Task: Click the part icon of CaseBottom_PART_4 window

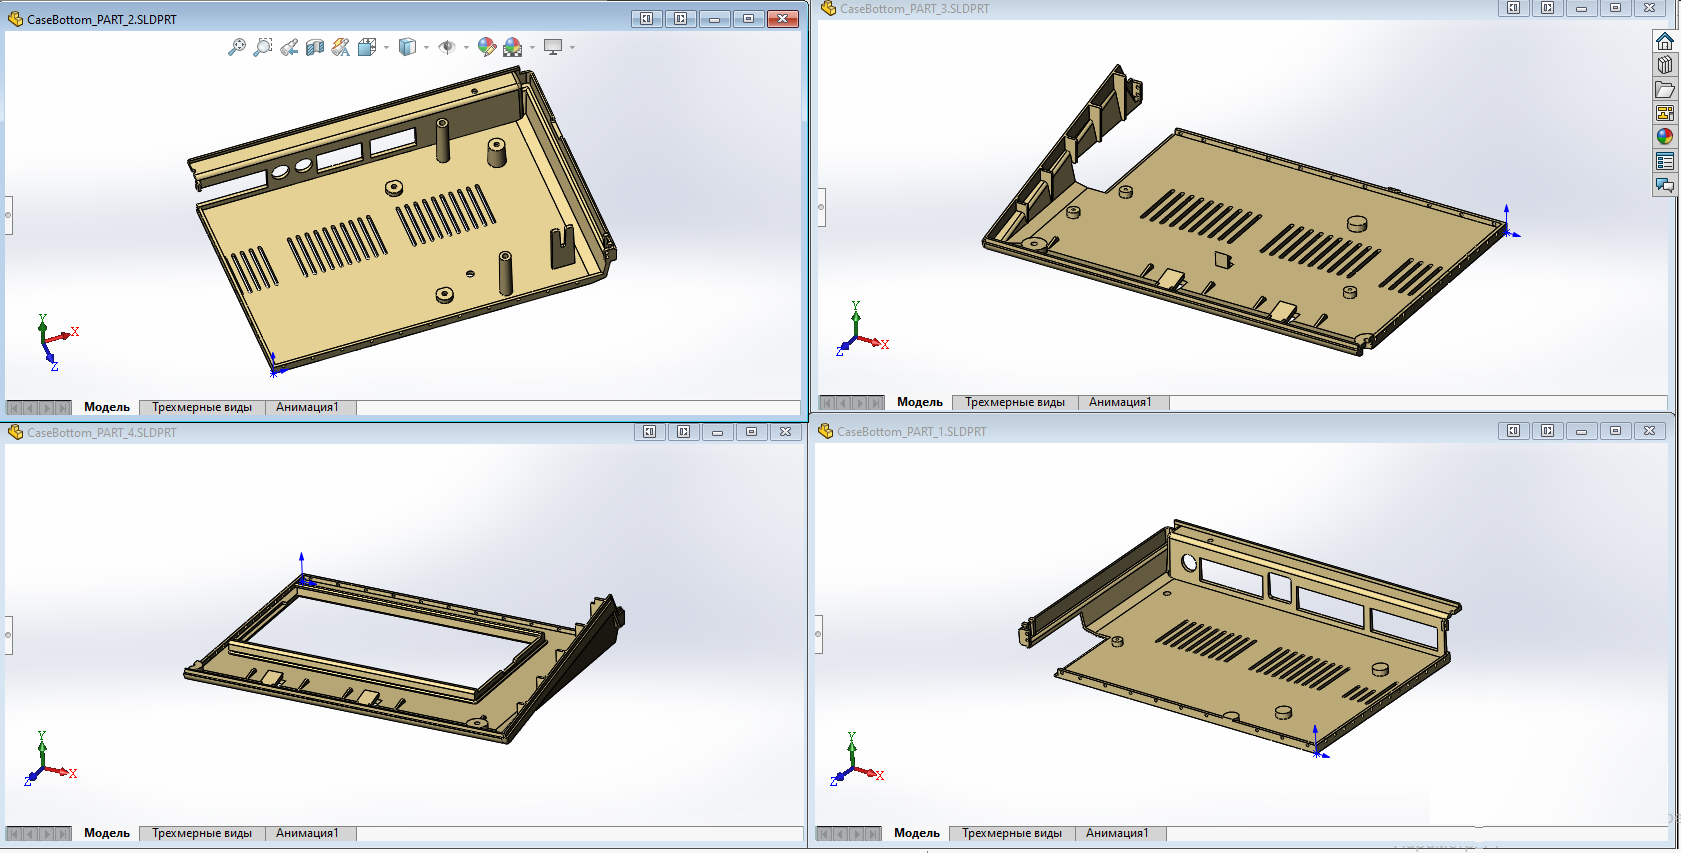Action: (x=15, y=432)
